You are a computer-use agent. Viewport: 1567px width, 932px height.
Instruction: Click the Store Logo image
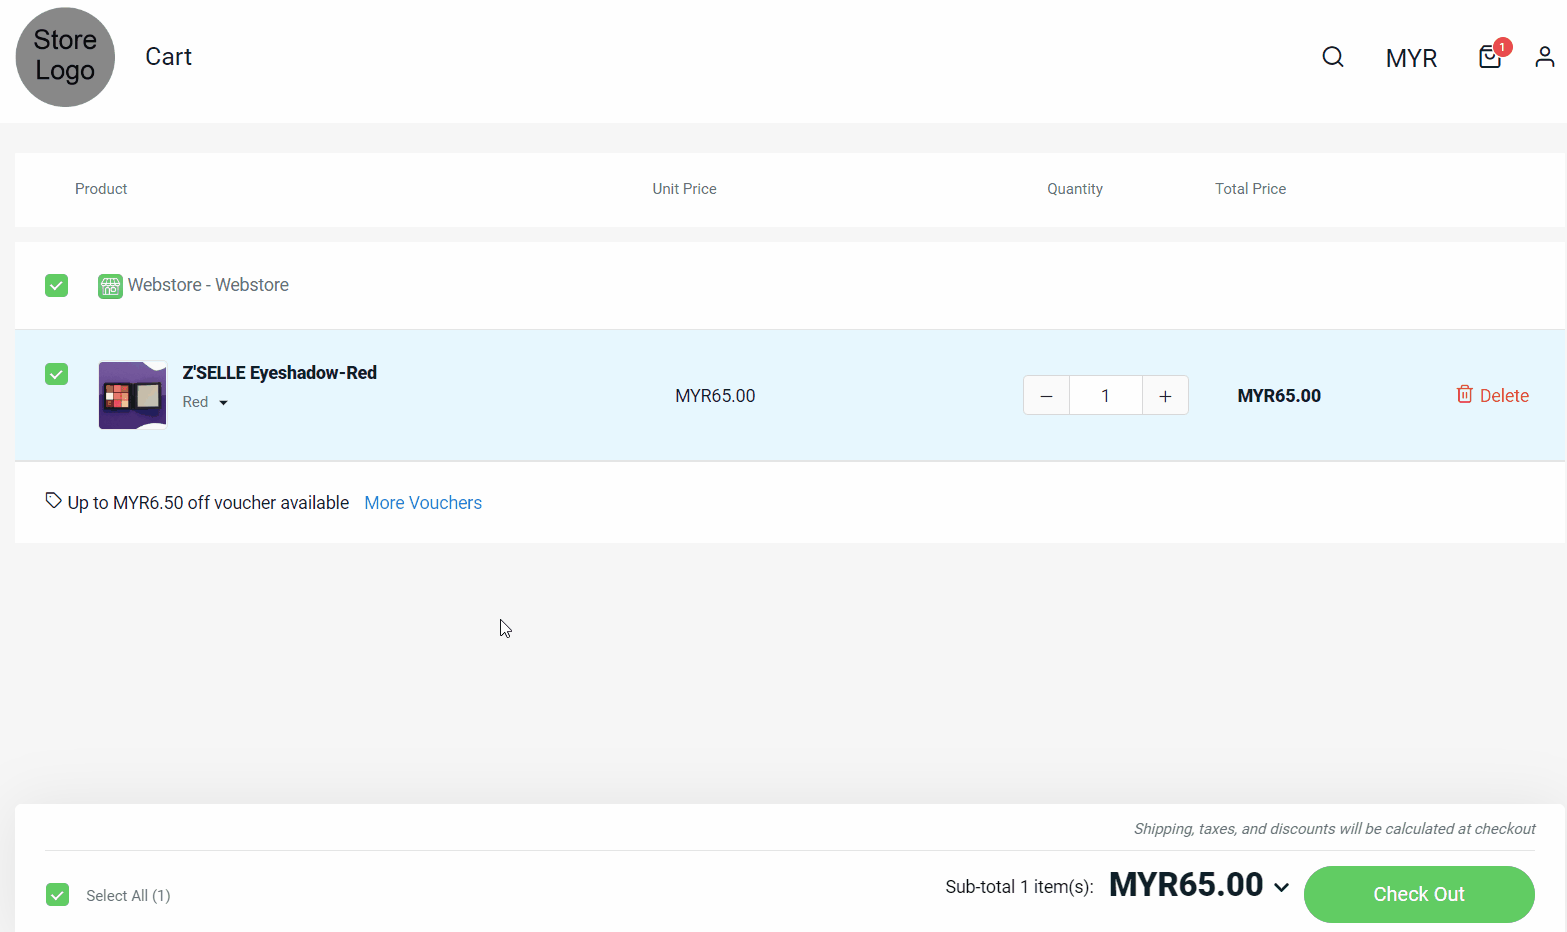65,57
